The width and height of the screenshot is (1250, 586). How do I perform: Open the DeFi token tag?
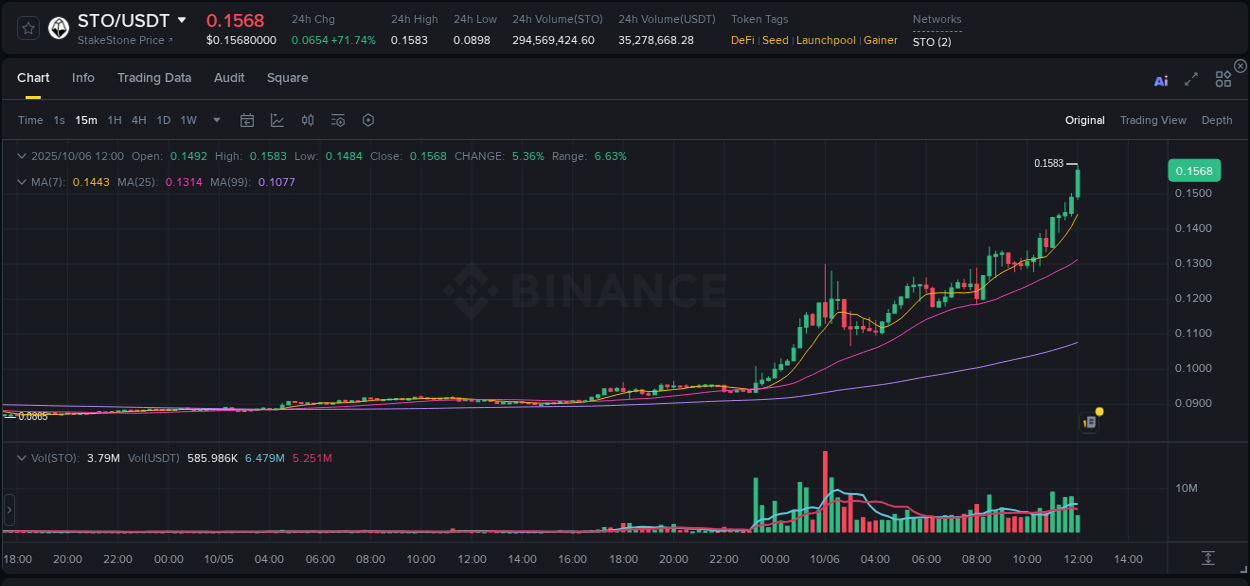[x=742, y=40]
